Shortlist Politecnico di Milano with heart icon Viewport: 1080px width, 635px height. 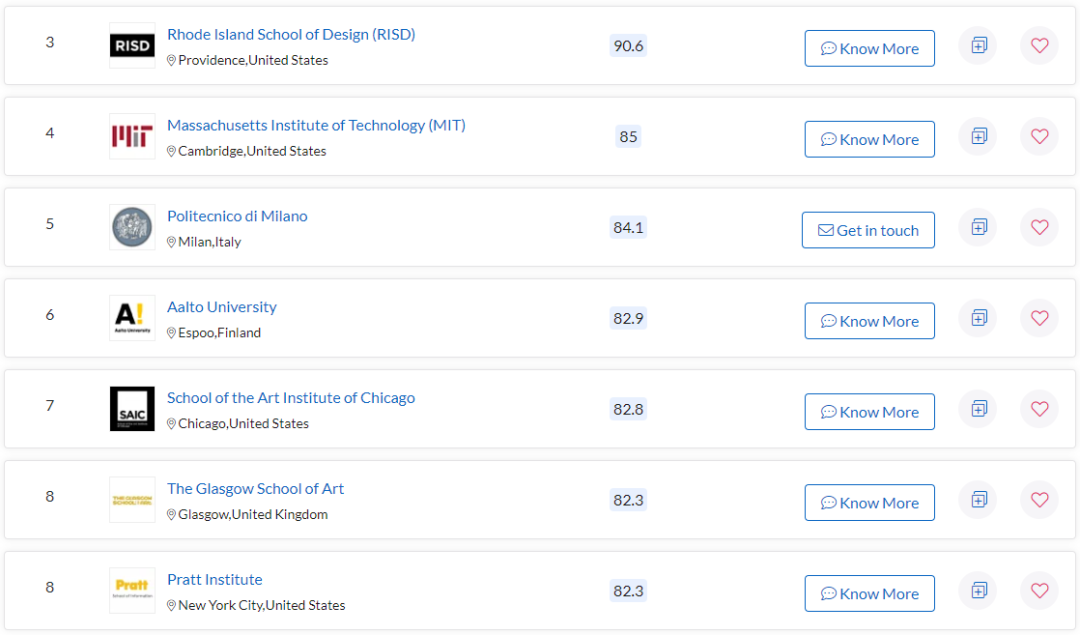click(1039, 227)
